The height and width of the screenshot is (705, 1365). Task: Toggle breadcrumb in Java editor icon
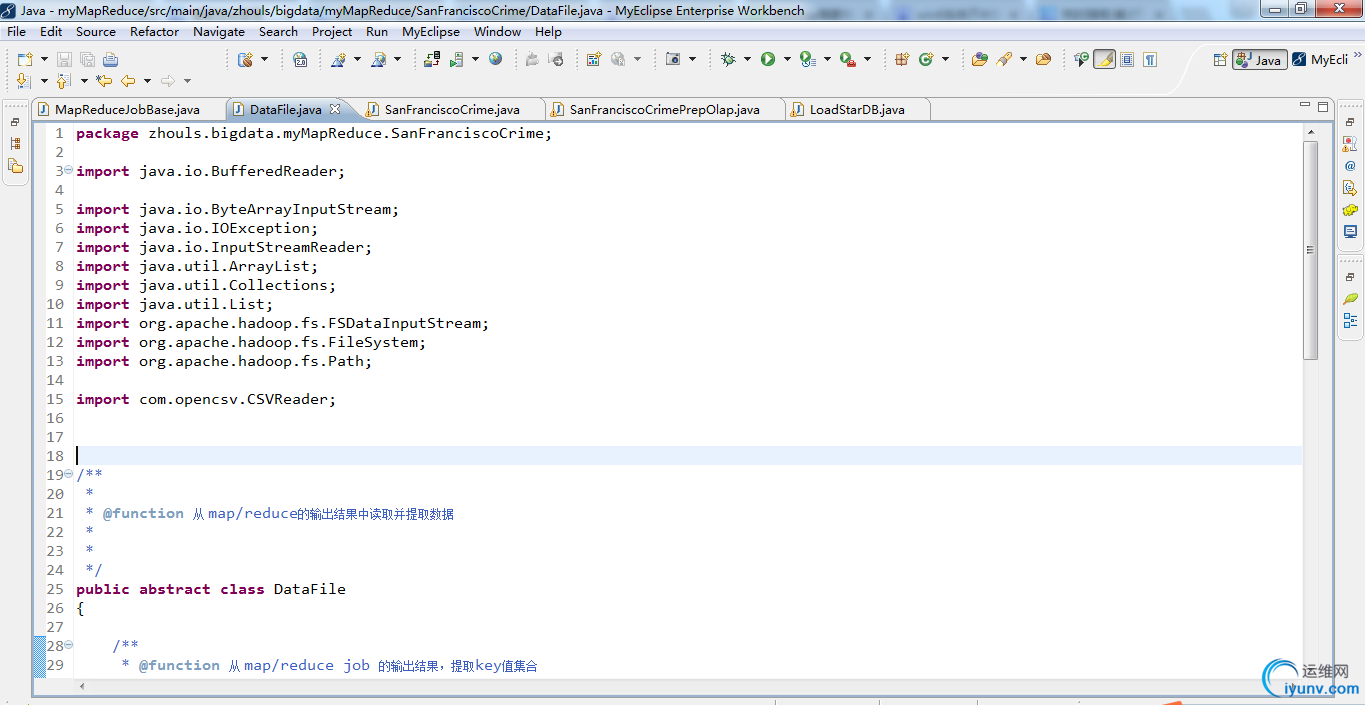point(1081,59)
